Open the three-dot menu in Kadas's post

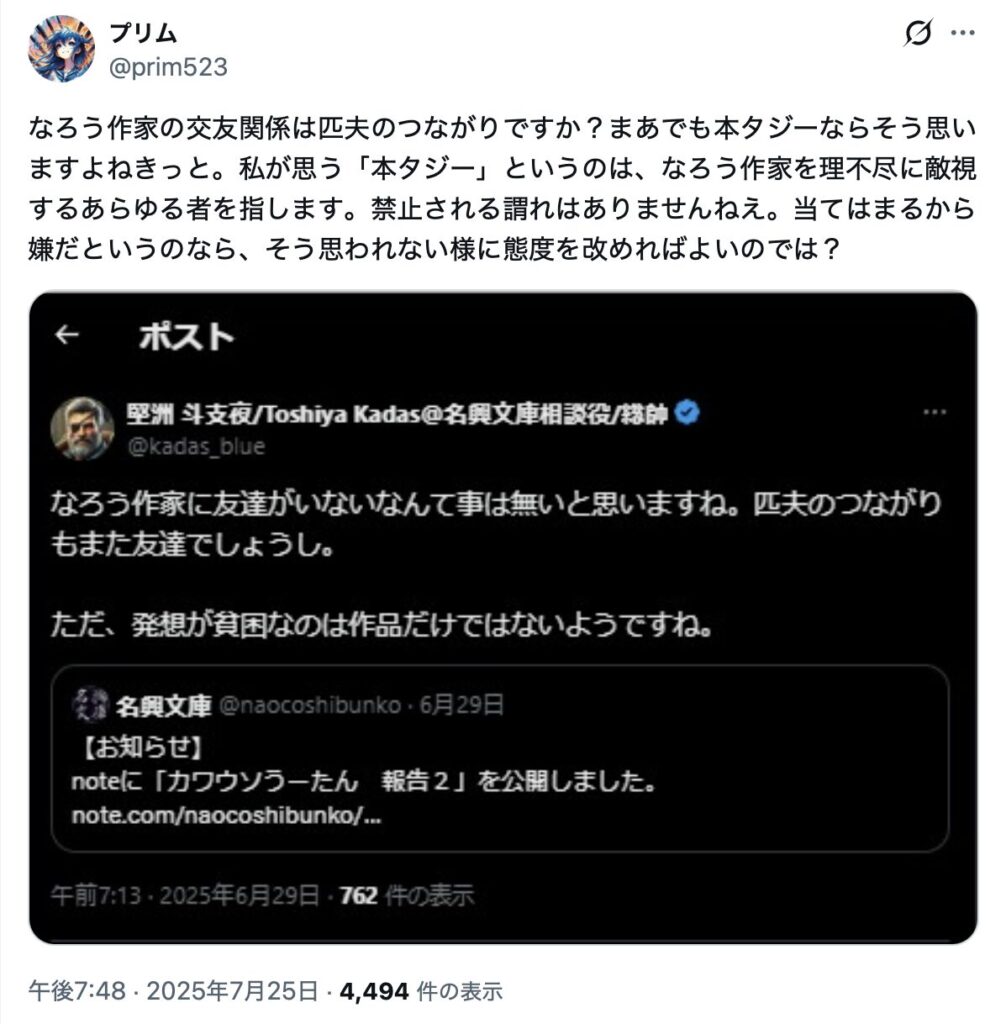pos(933,413)
